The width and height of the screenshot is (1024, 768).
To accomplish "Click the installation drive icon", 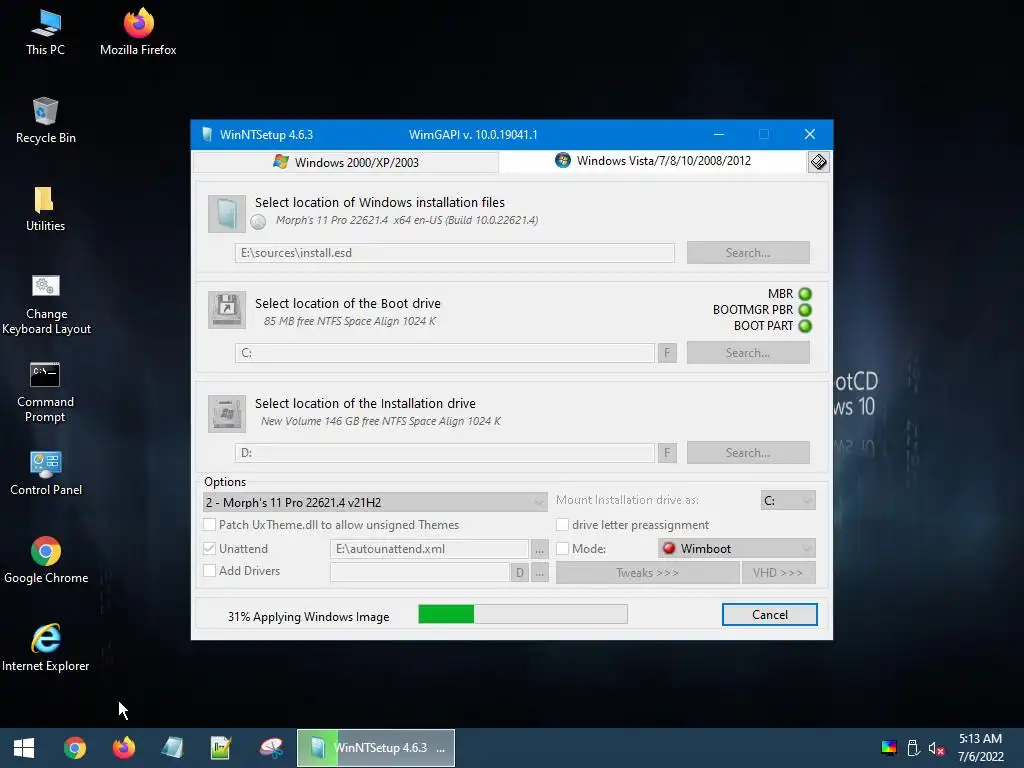I will coord(227,413).
